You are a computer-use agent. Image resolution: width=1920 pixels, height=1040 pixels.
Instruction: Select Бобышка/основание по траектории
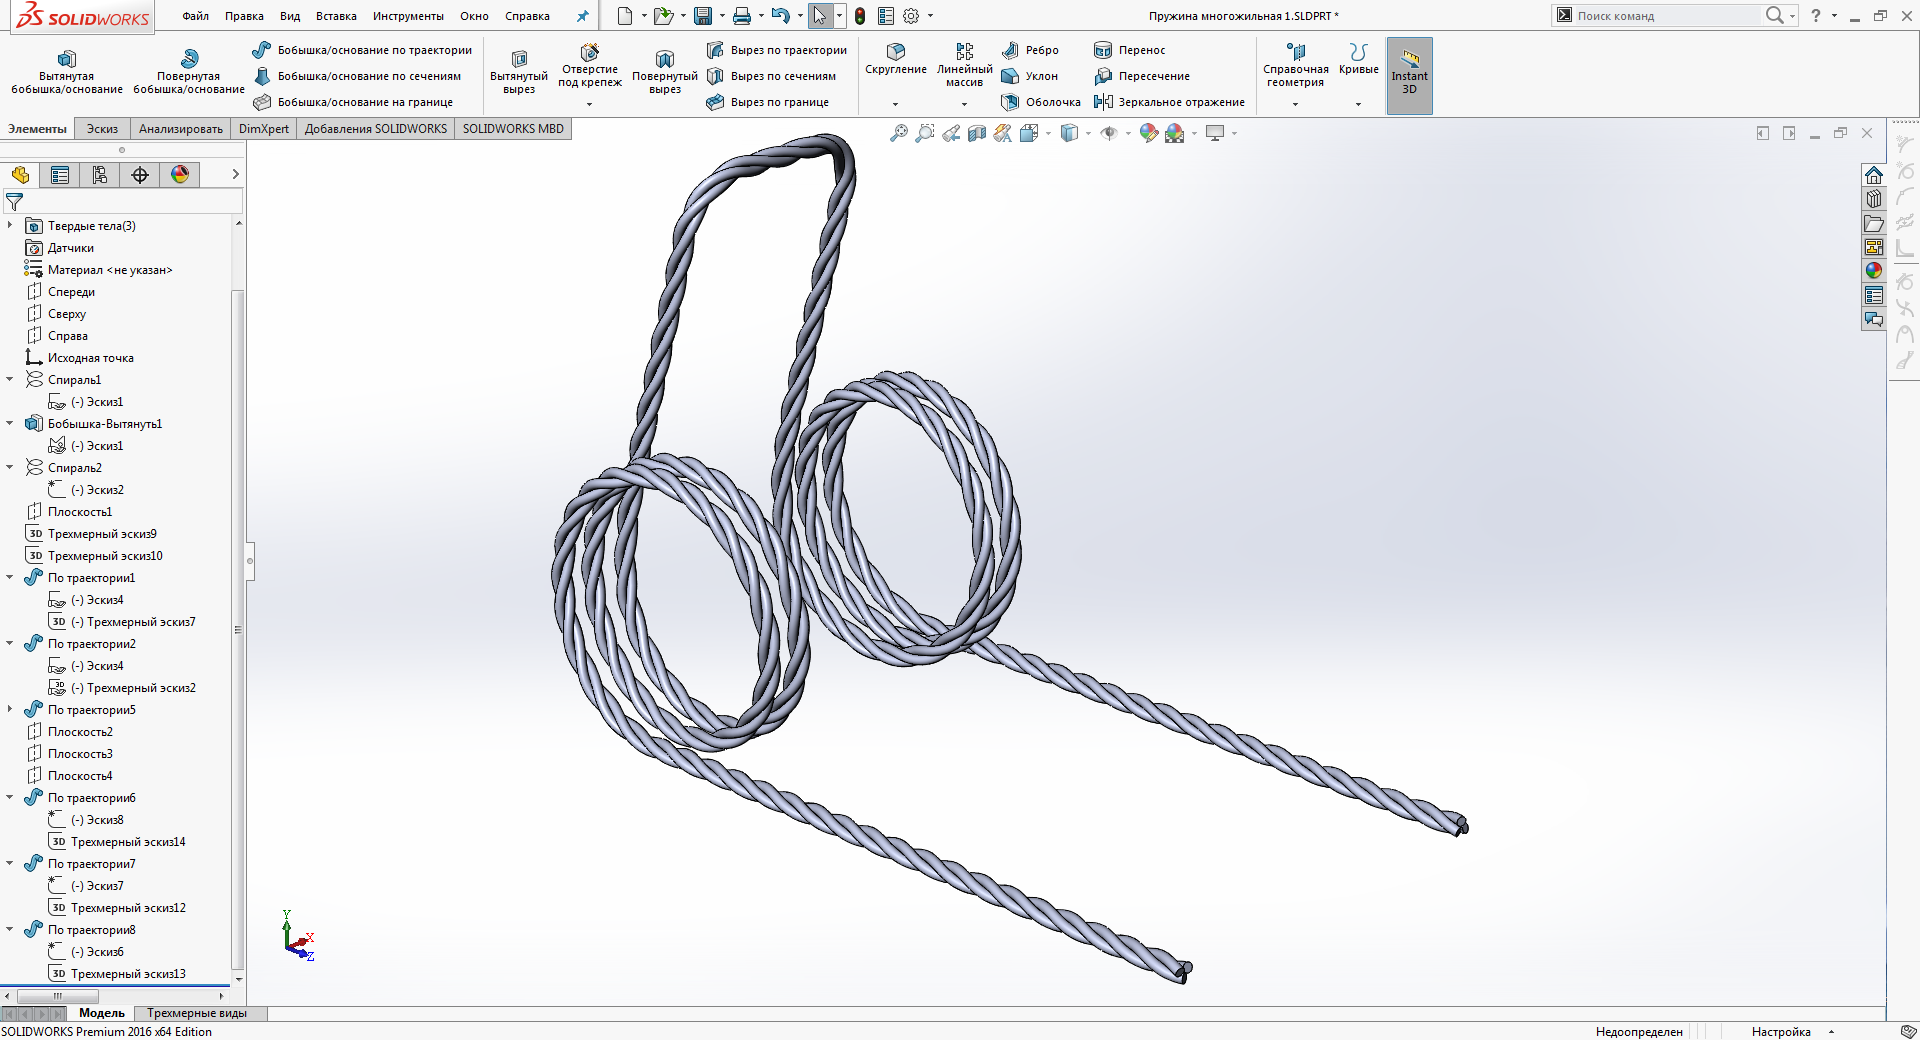click(x=362, y=50)
